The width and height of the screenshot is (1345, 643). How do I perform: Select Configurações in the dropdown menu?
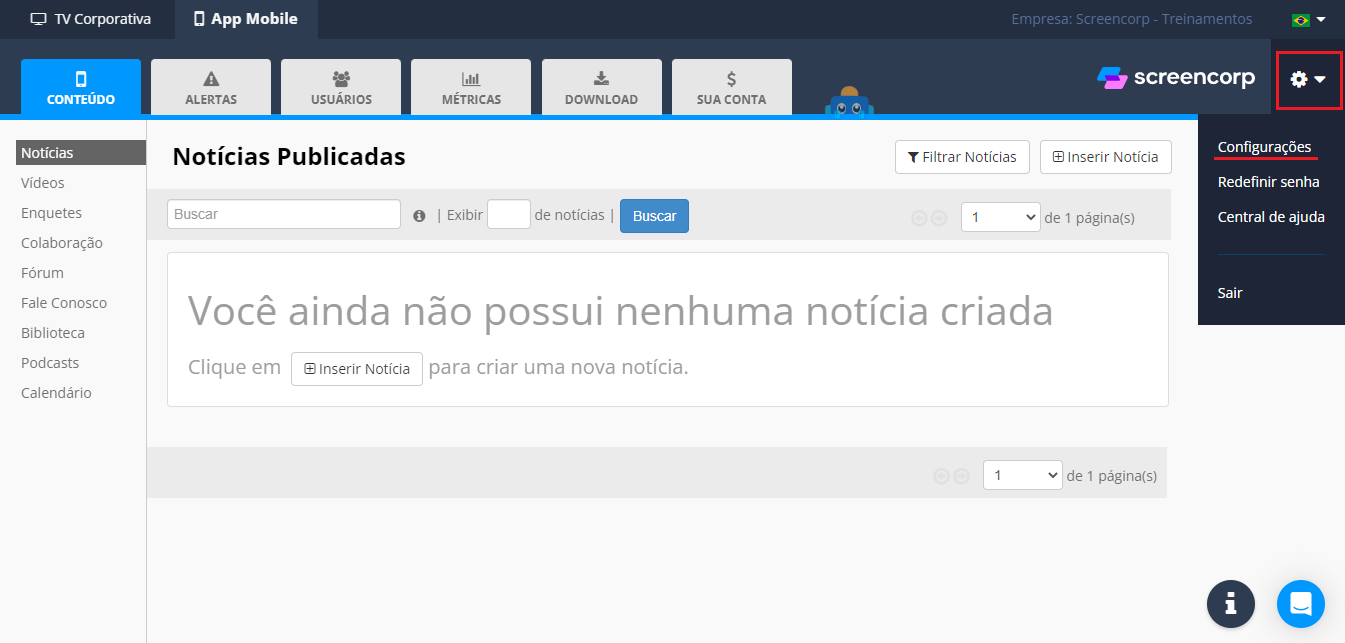[1264, 147]
